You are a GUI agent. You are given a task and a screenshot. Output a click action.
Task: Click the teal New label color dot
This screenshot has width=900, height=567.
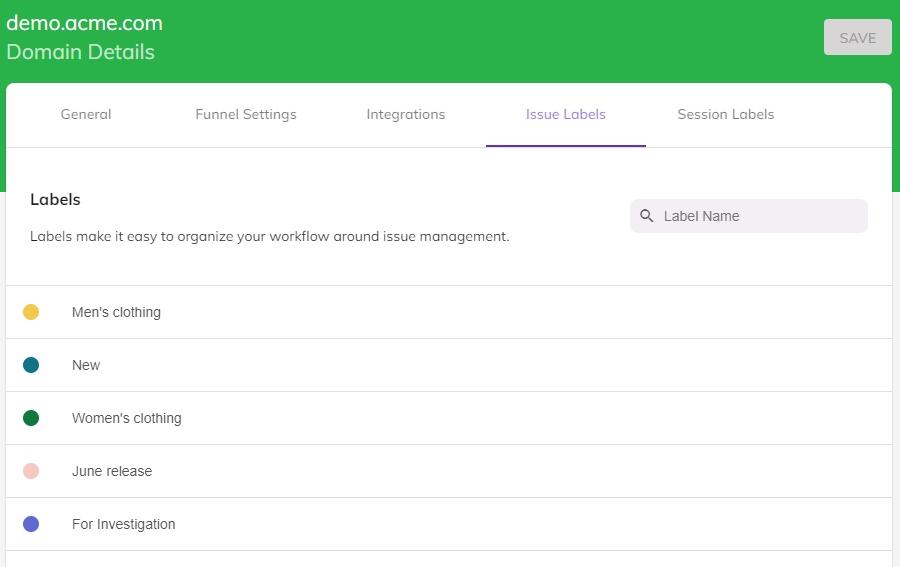pos(31,365)
